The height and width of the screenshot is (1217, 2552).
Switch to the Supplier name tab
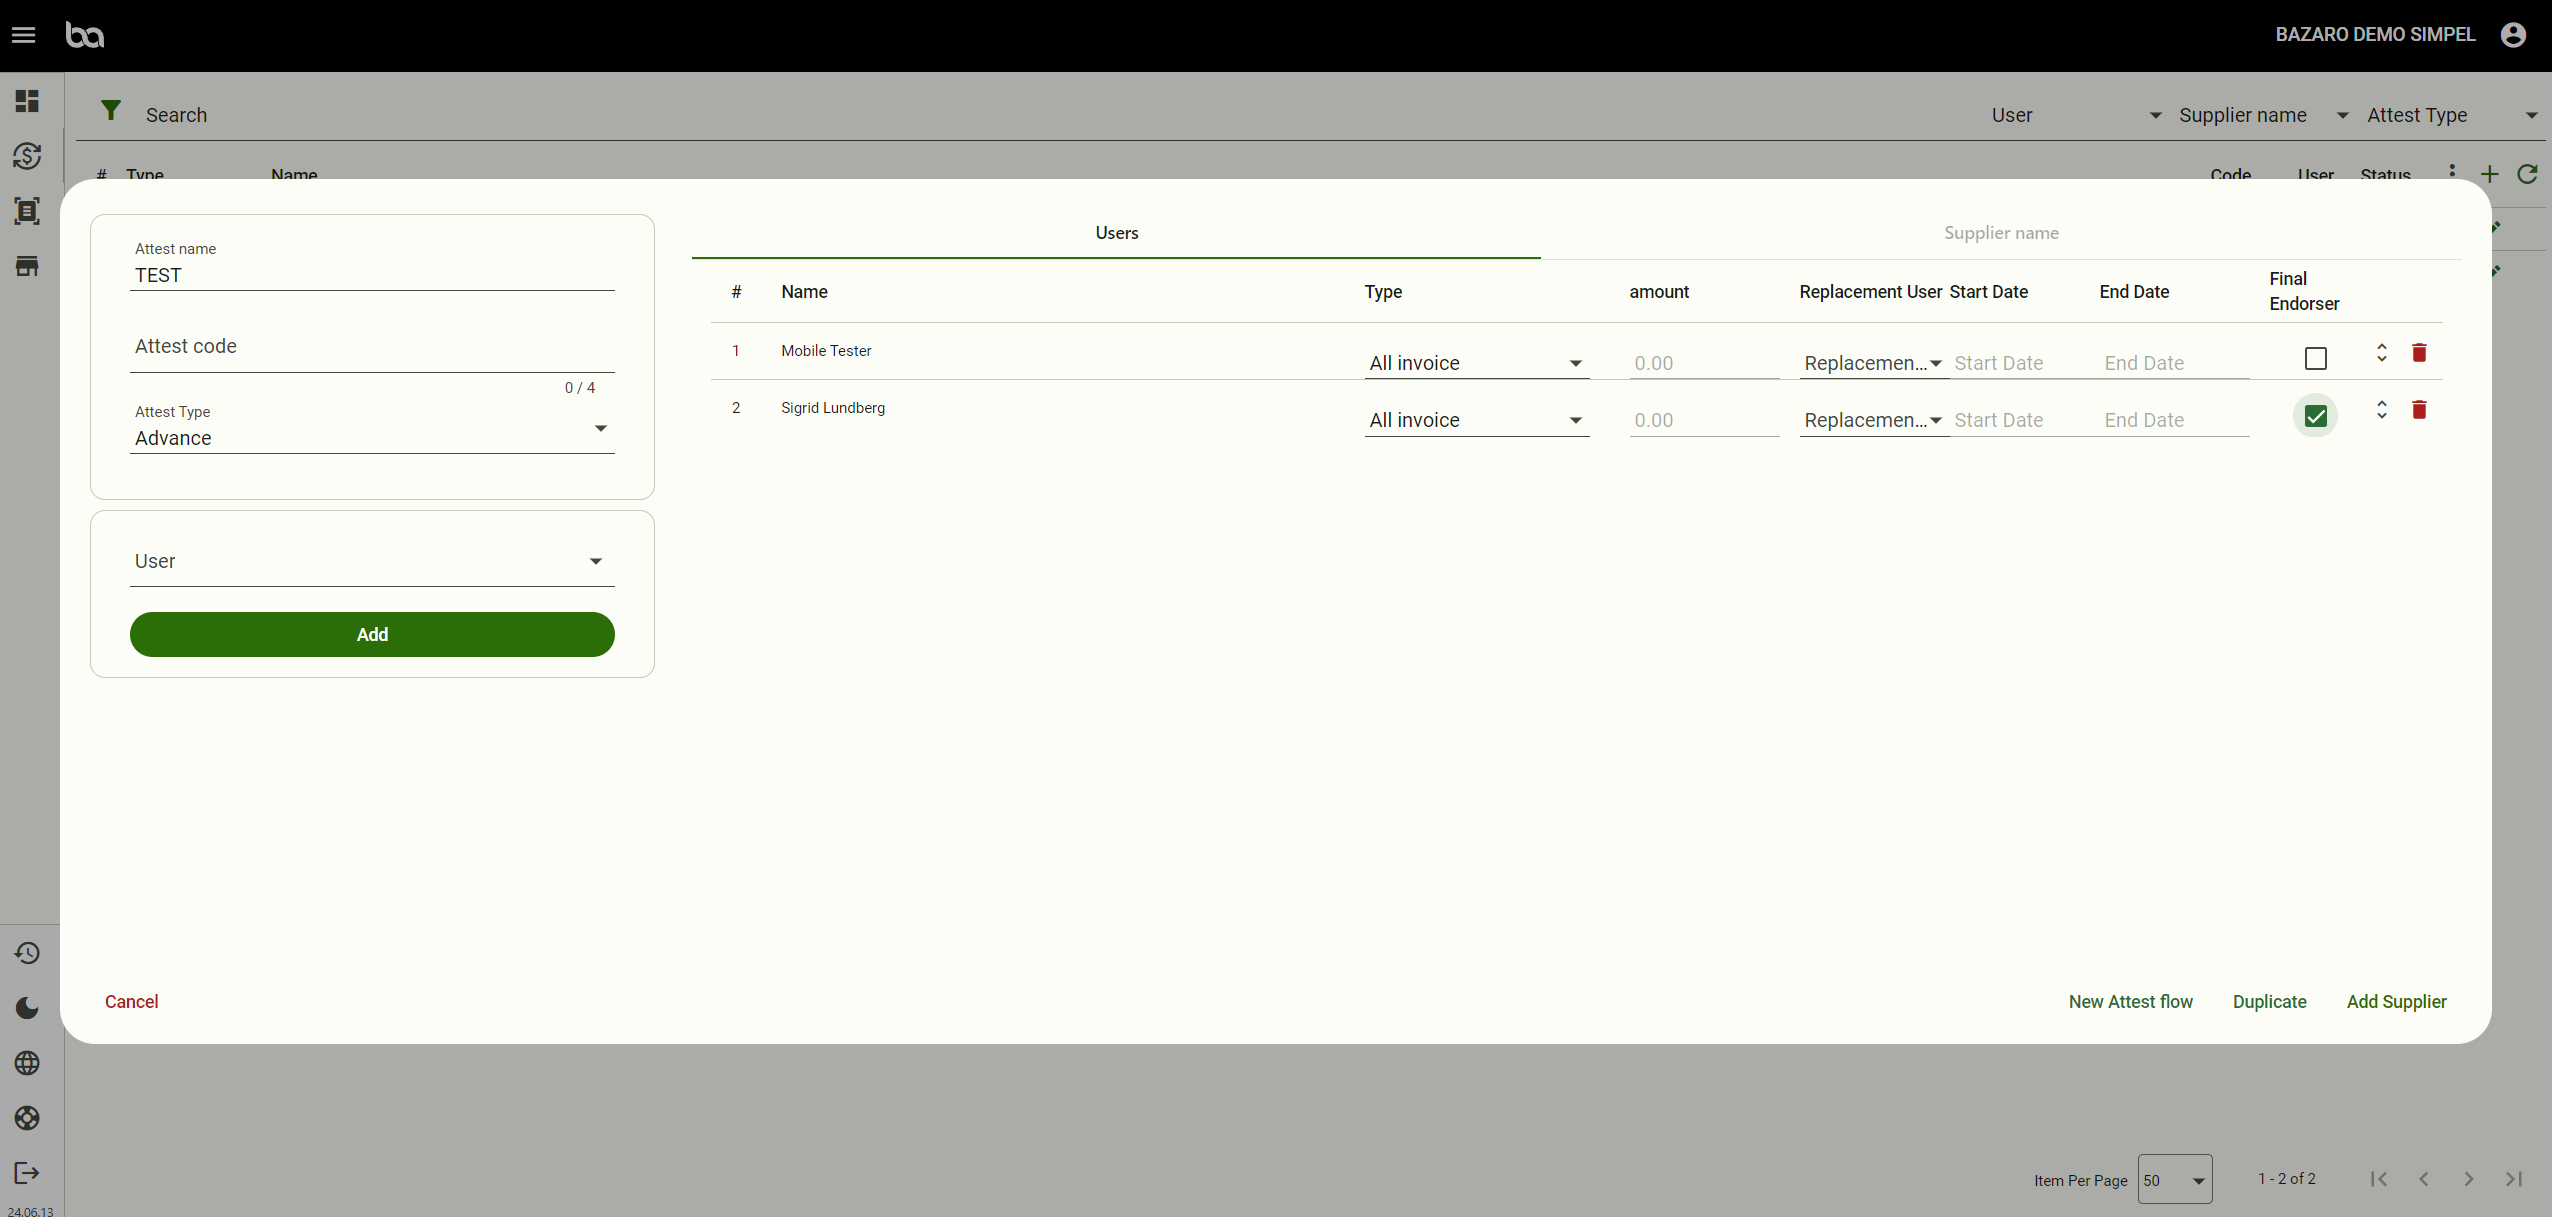tap(2000, 233)
